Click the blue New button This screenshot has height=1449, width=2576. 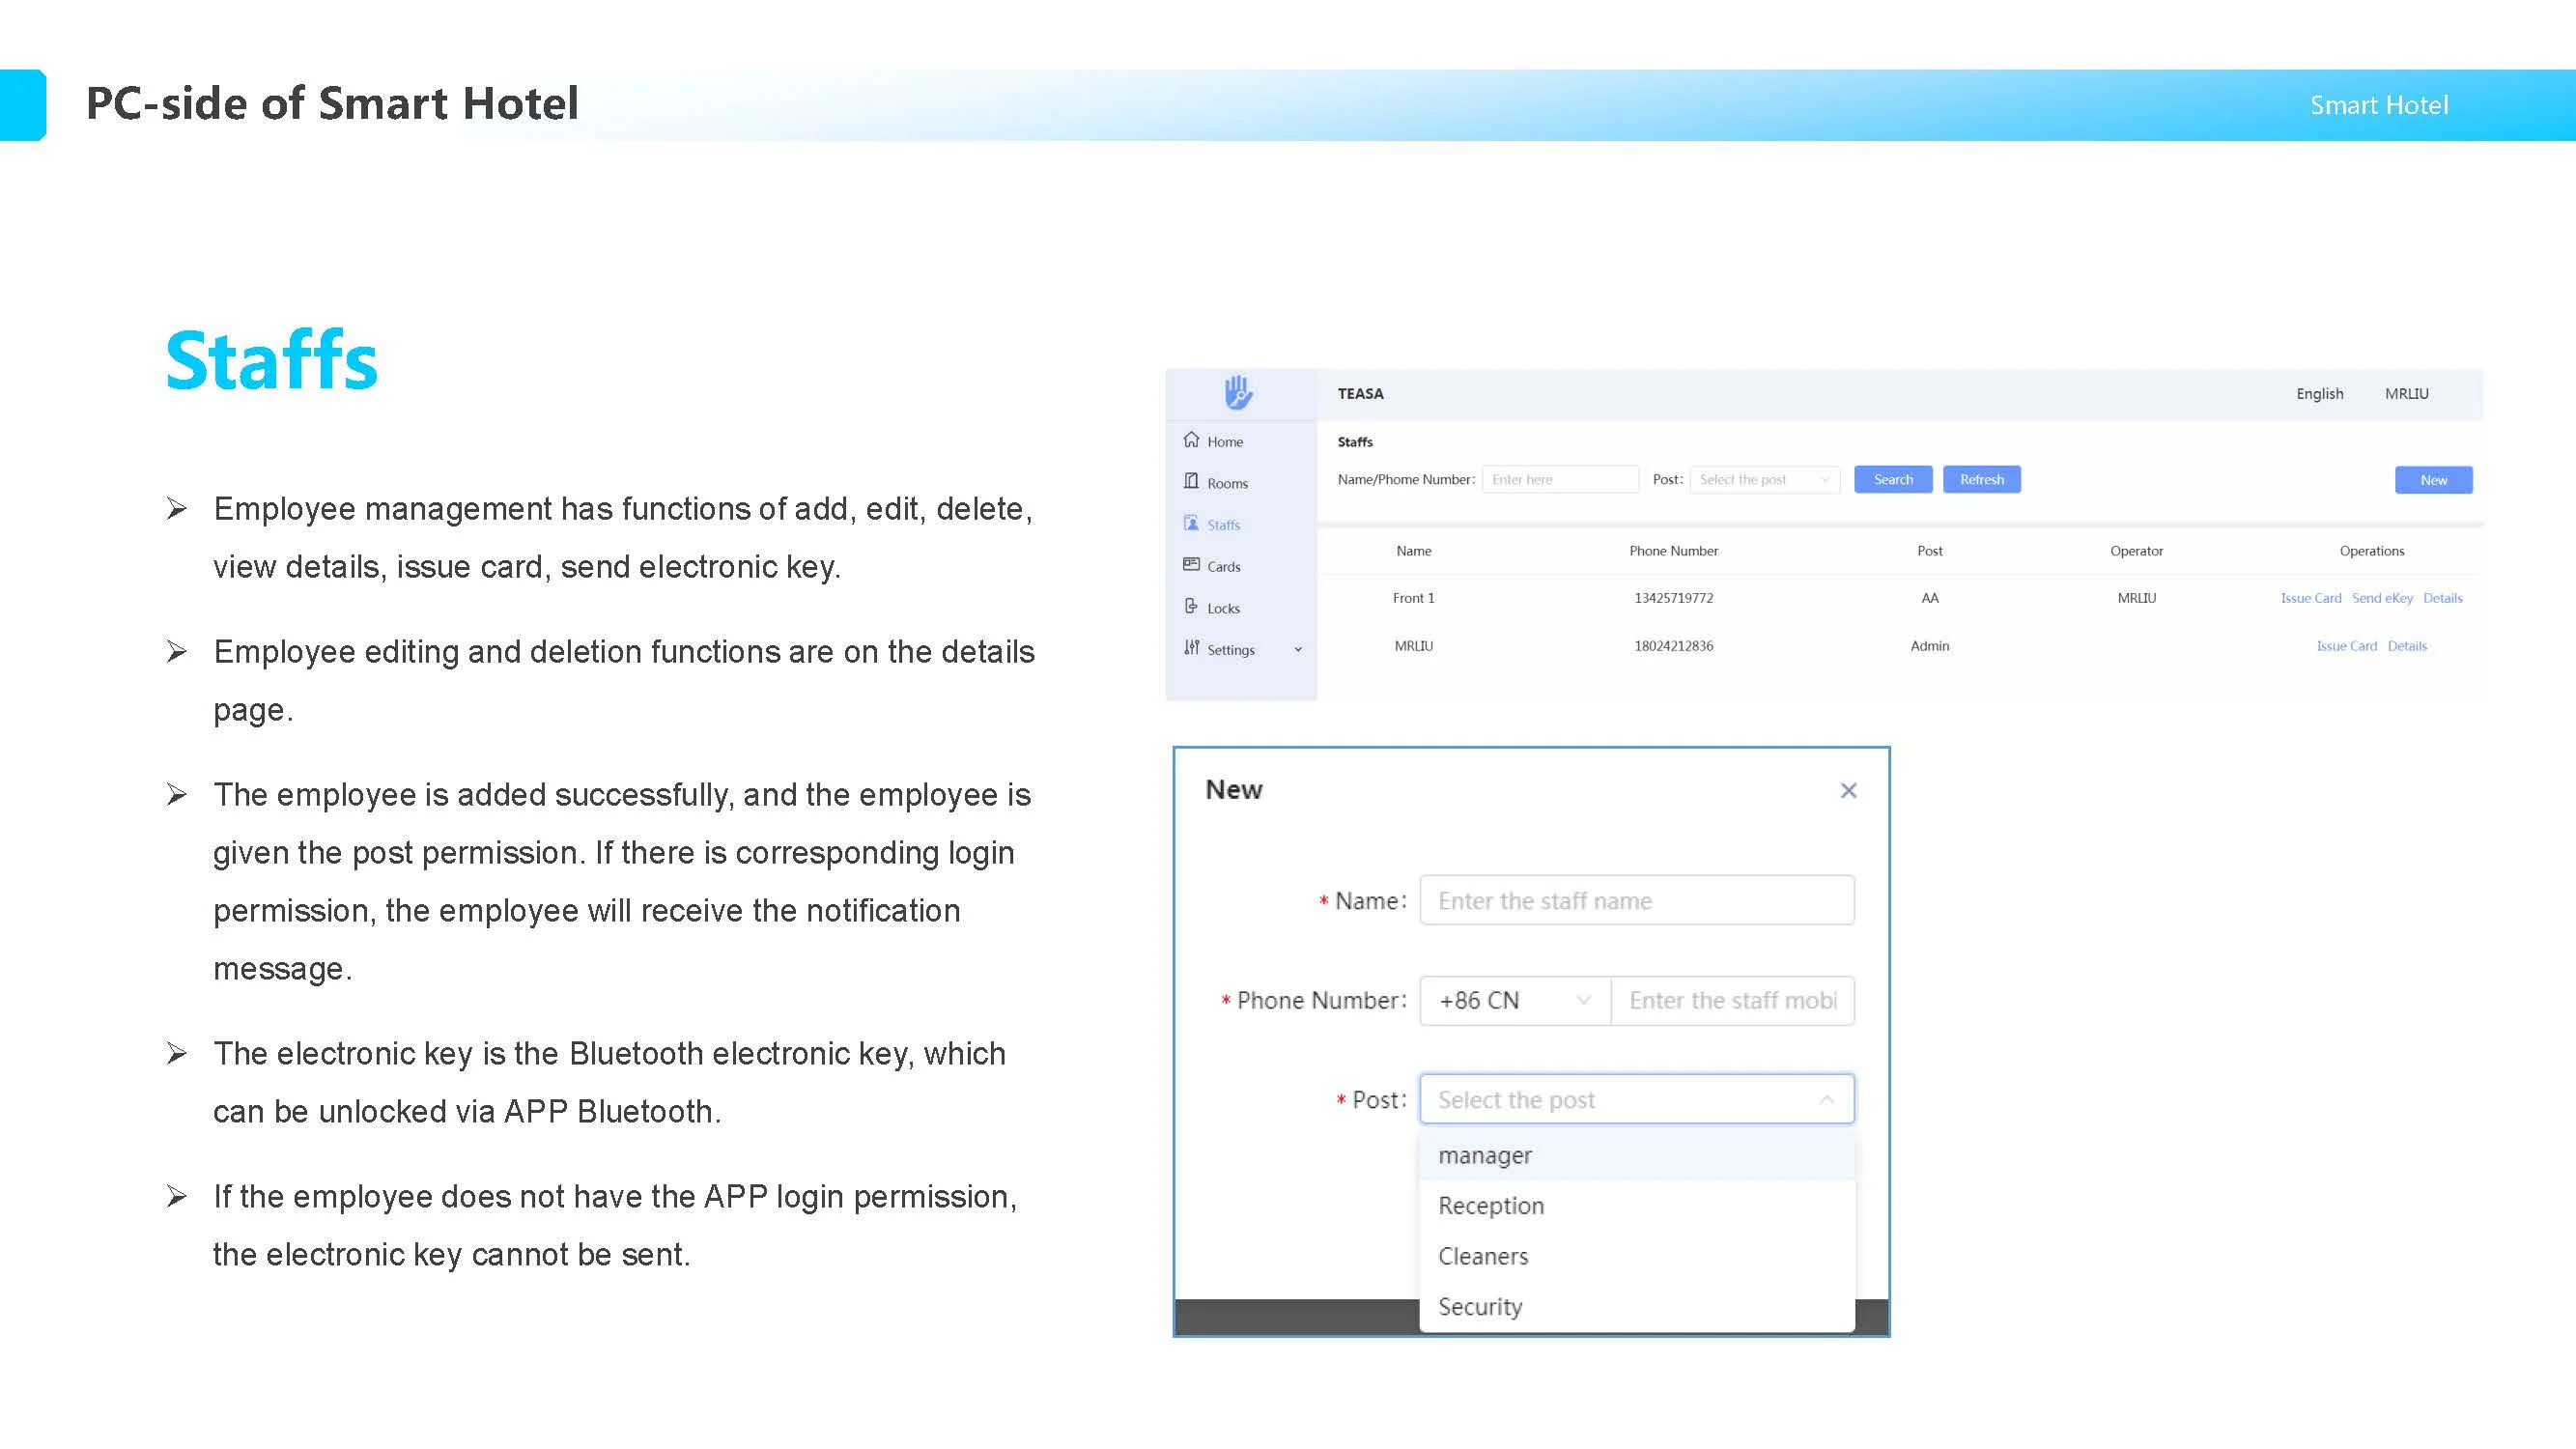[2433, 481]
